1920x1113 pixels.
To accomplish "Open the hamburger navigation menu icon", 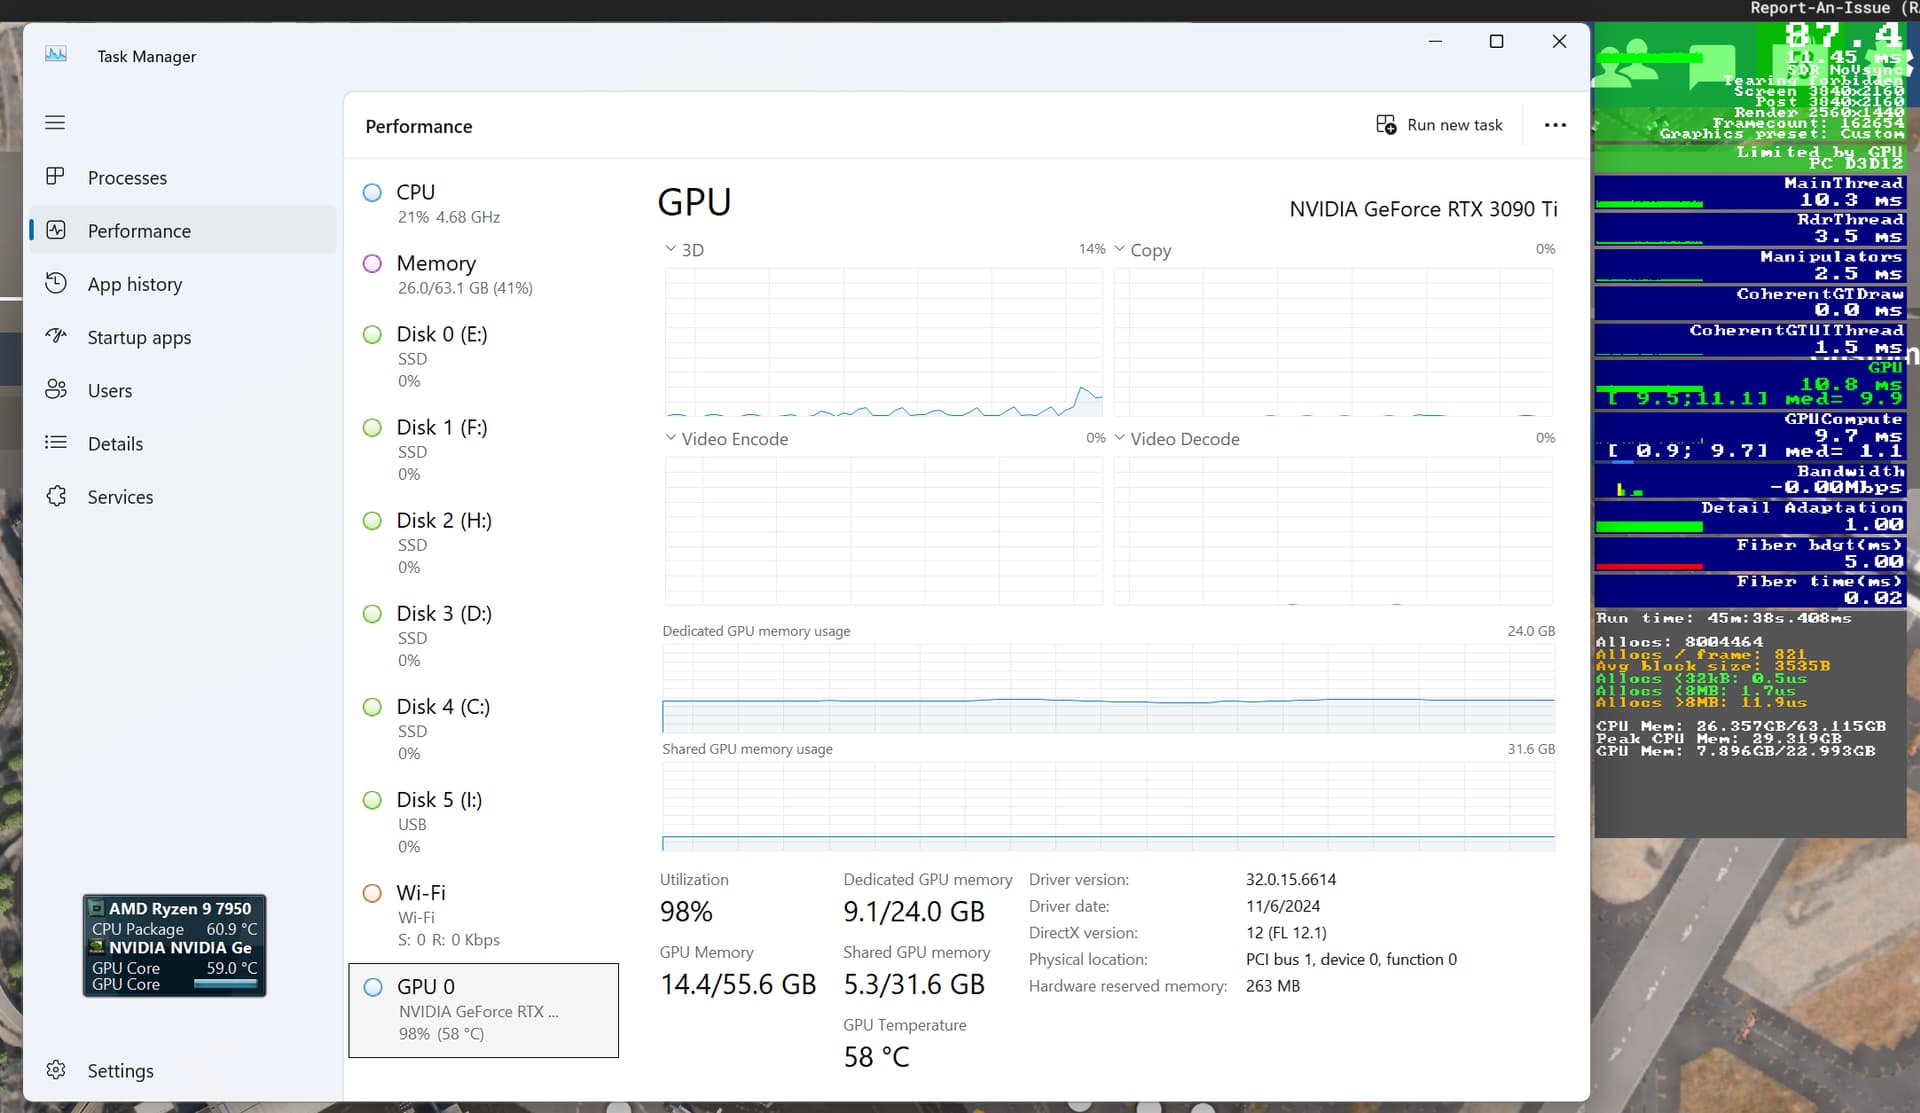I will [55, 122].
